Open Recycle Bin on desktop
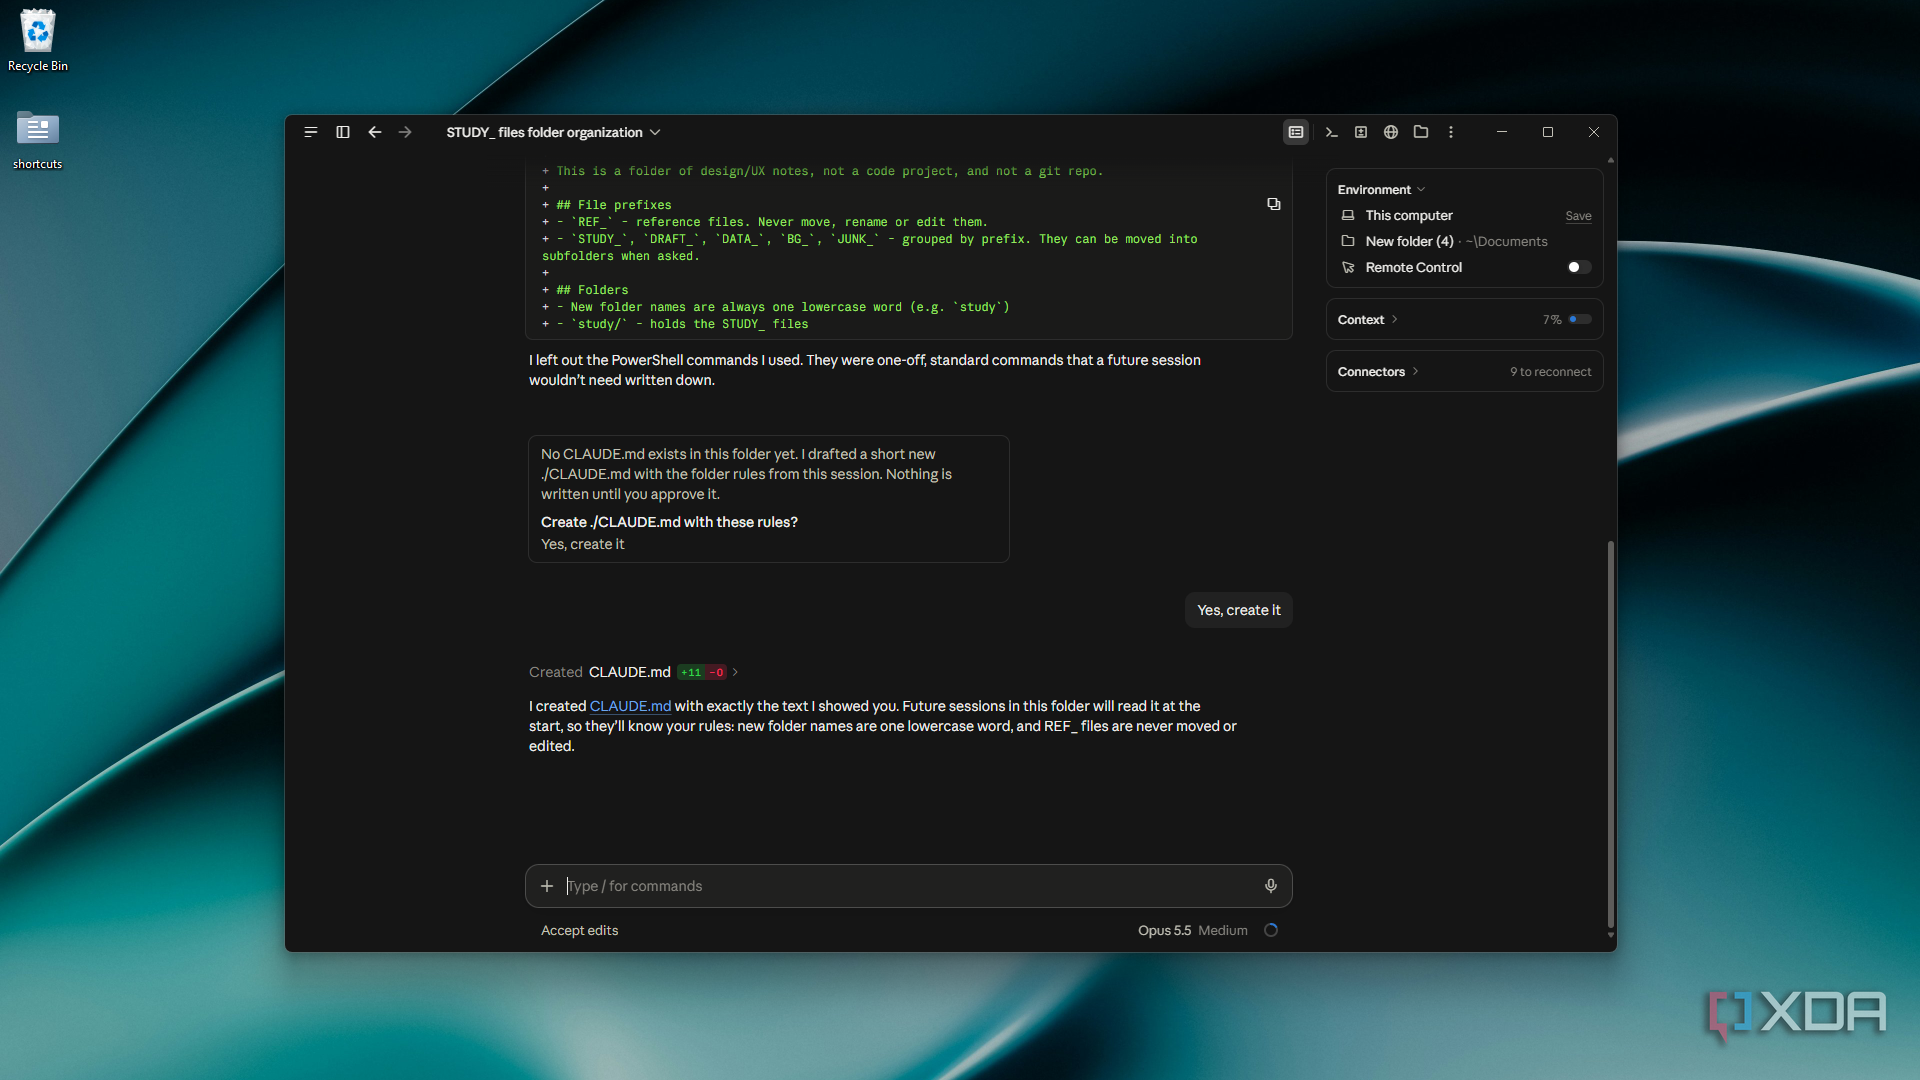This screenshot has height=1080, width=1920. (38, 42)
